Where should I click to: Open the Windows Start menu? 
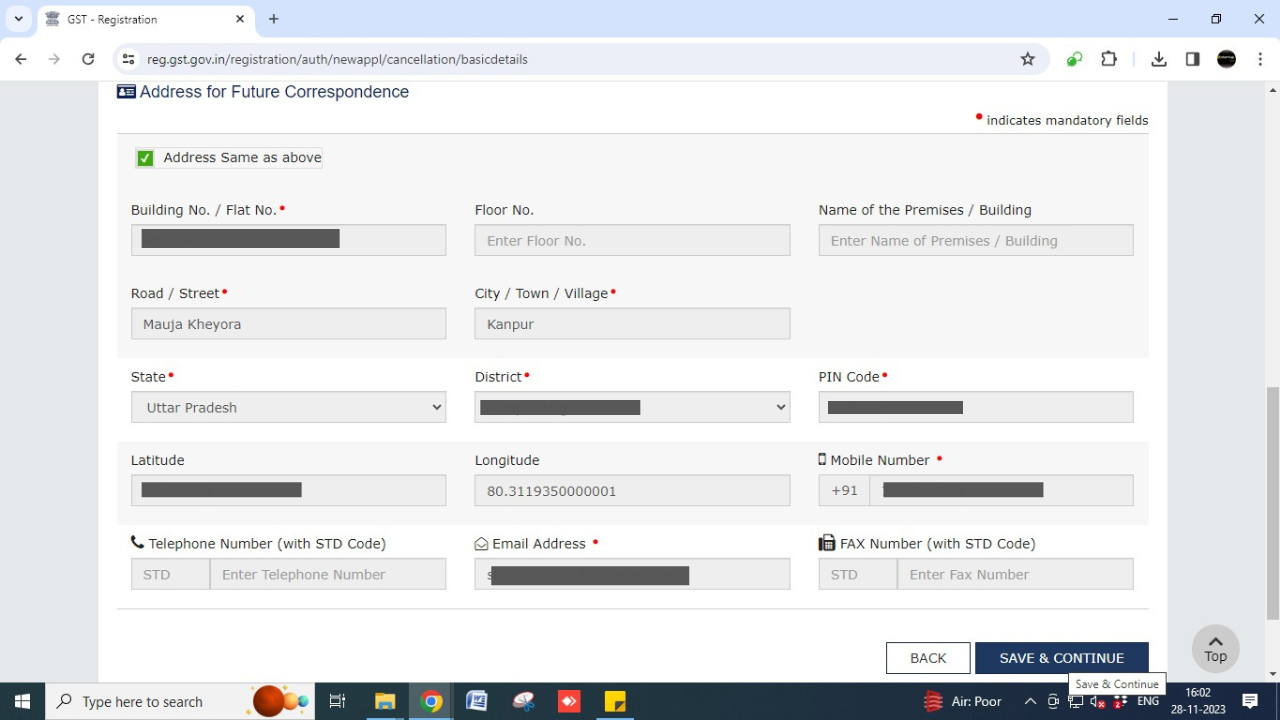(22, 701)
